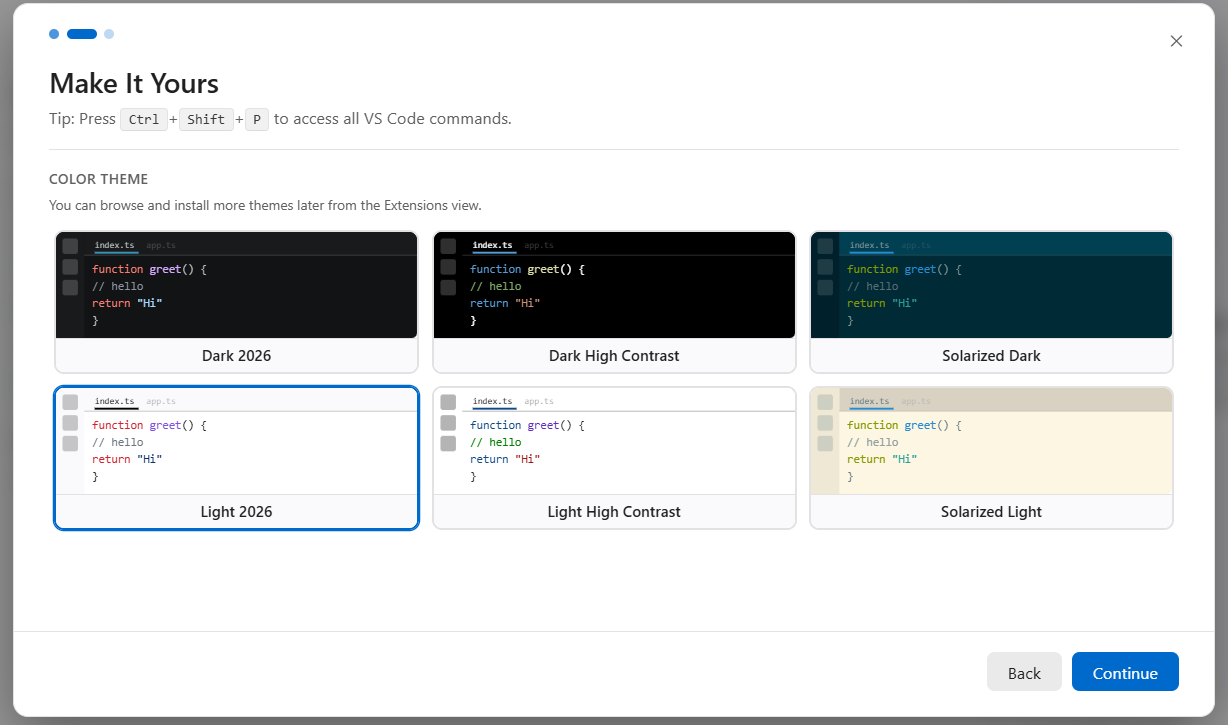Click the Dark 2026 label
Viewport: 1228px width, 725px height.
pyautogui.click(x=237, y=356)
